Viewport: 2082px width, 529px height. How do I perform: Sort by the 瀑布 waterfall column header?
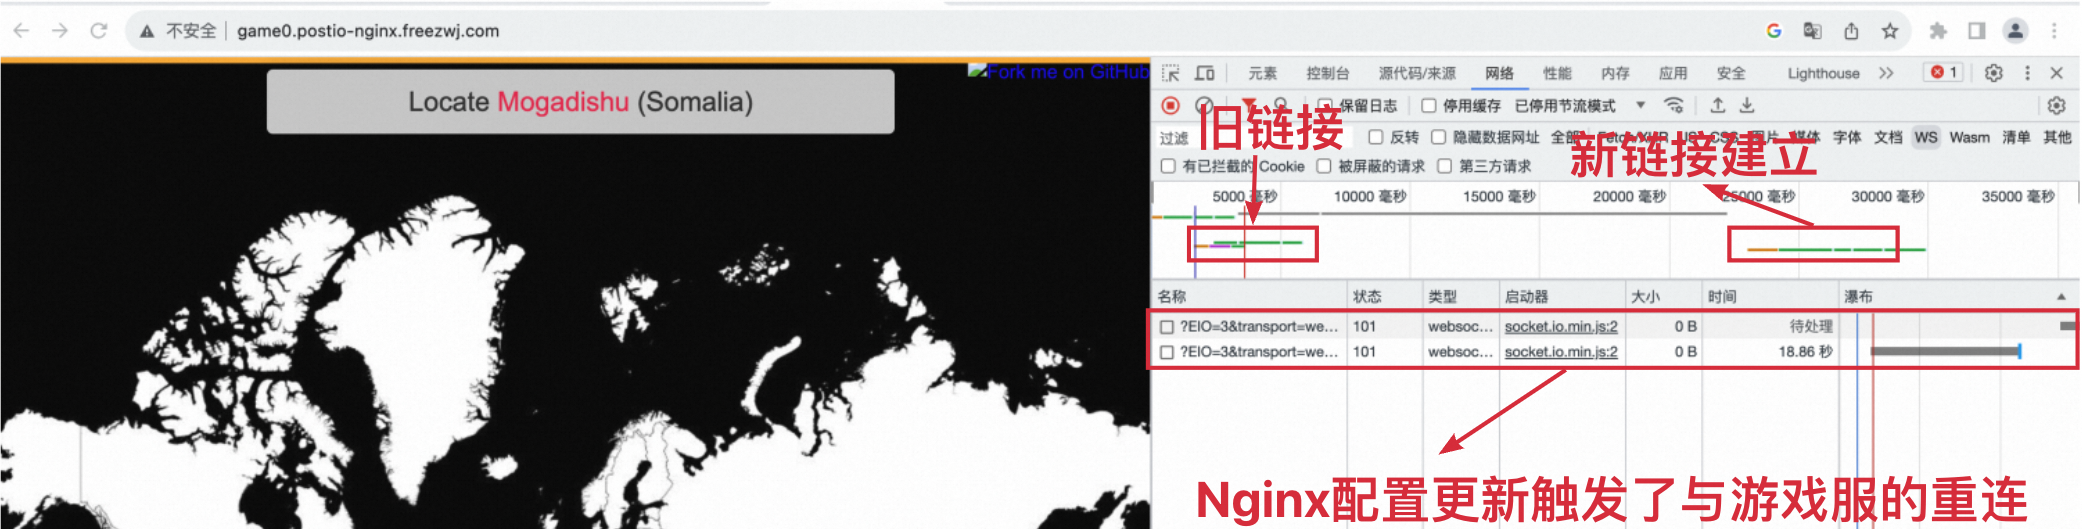(1858, 296)
